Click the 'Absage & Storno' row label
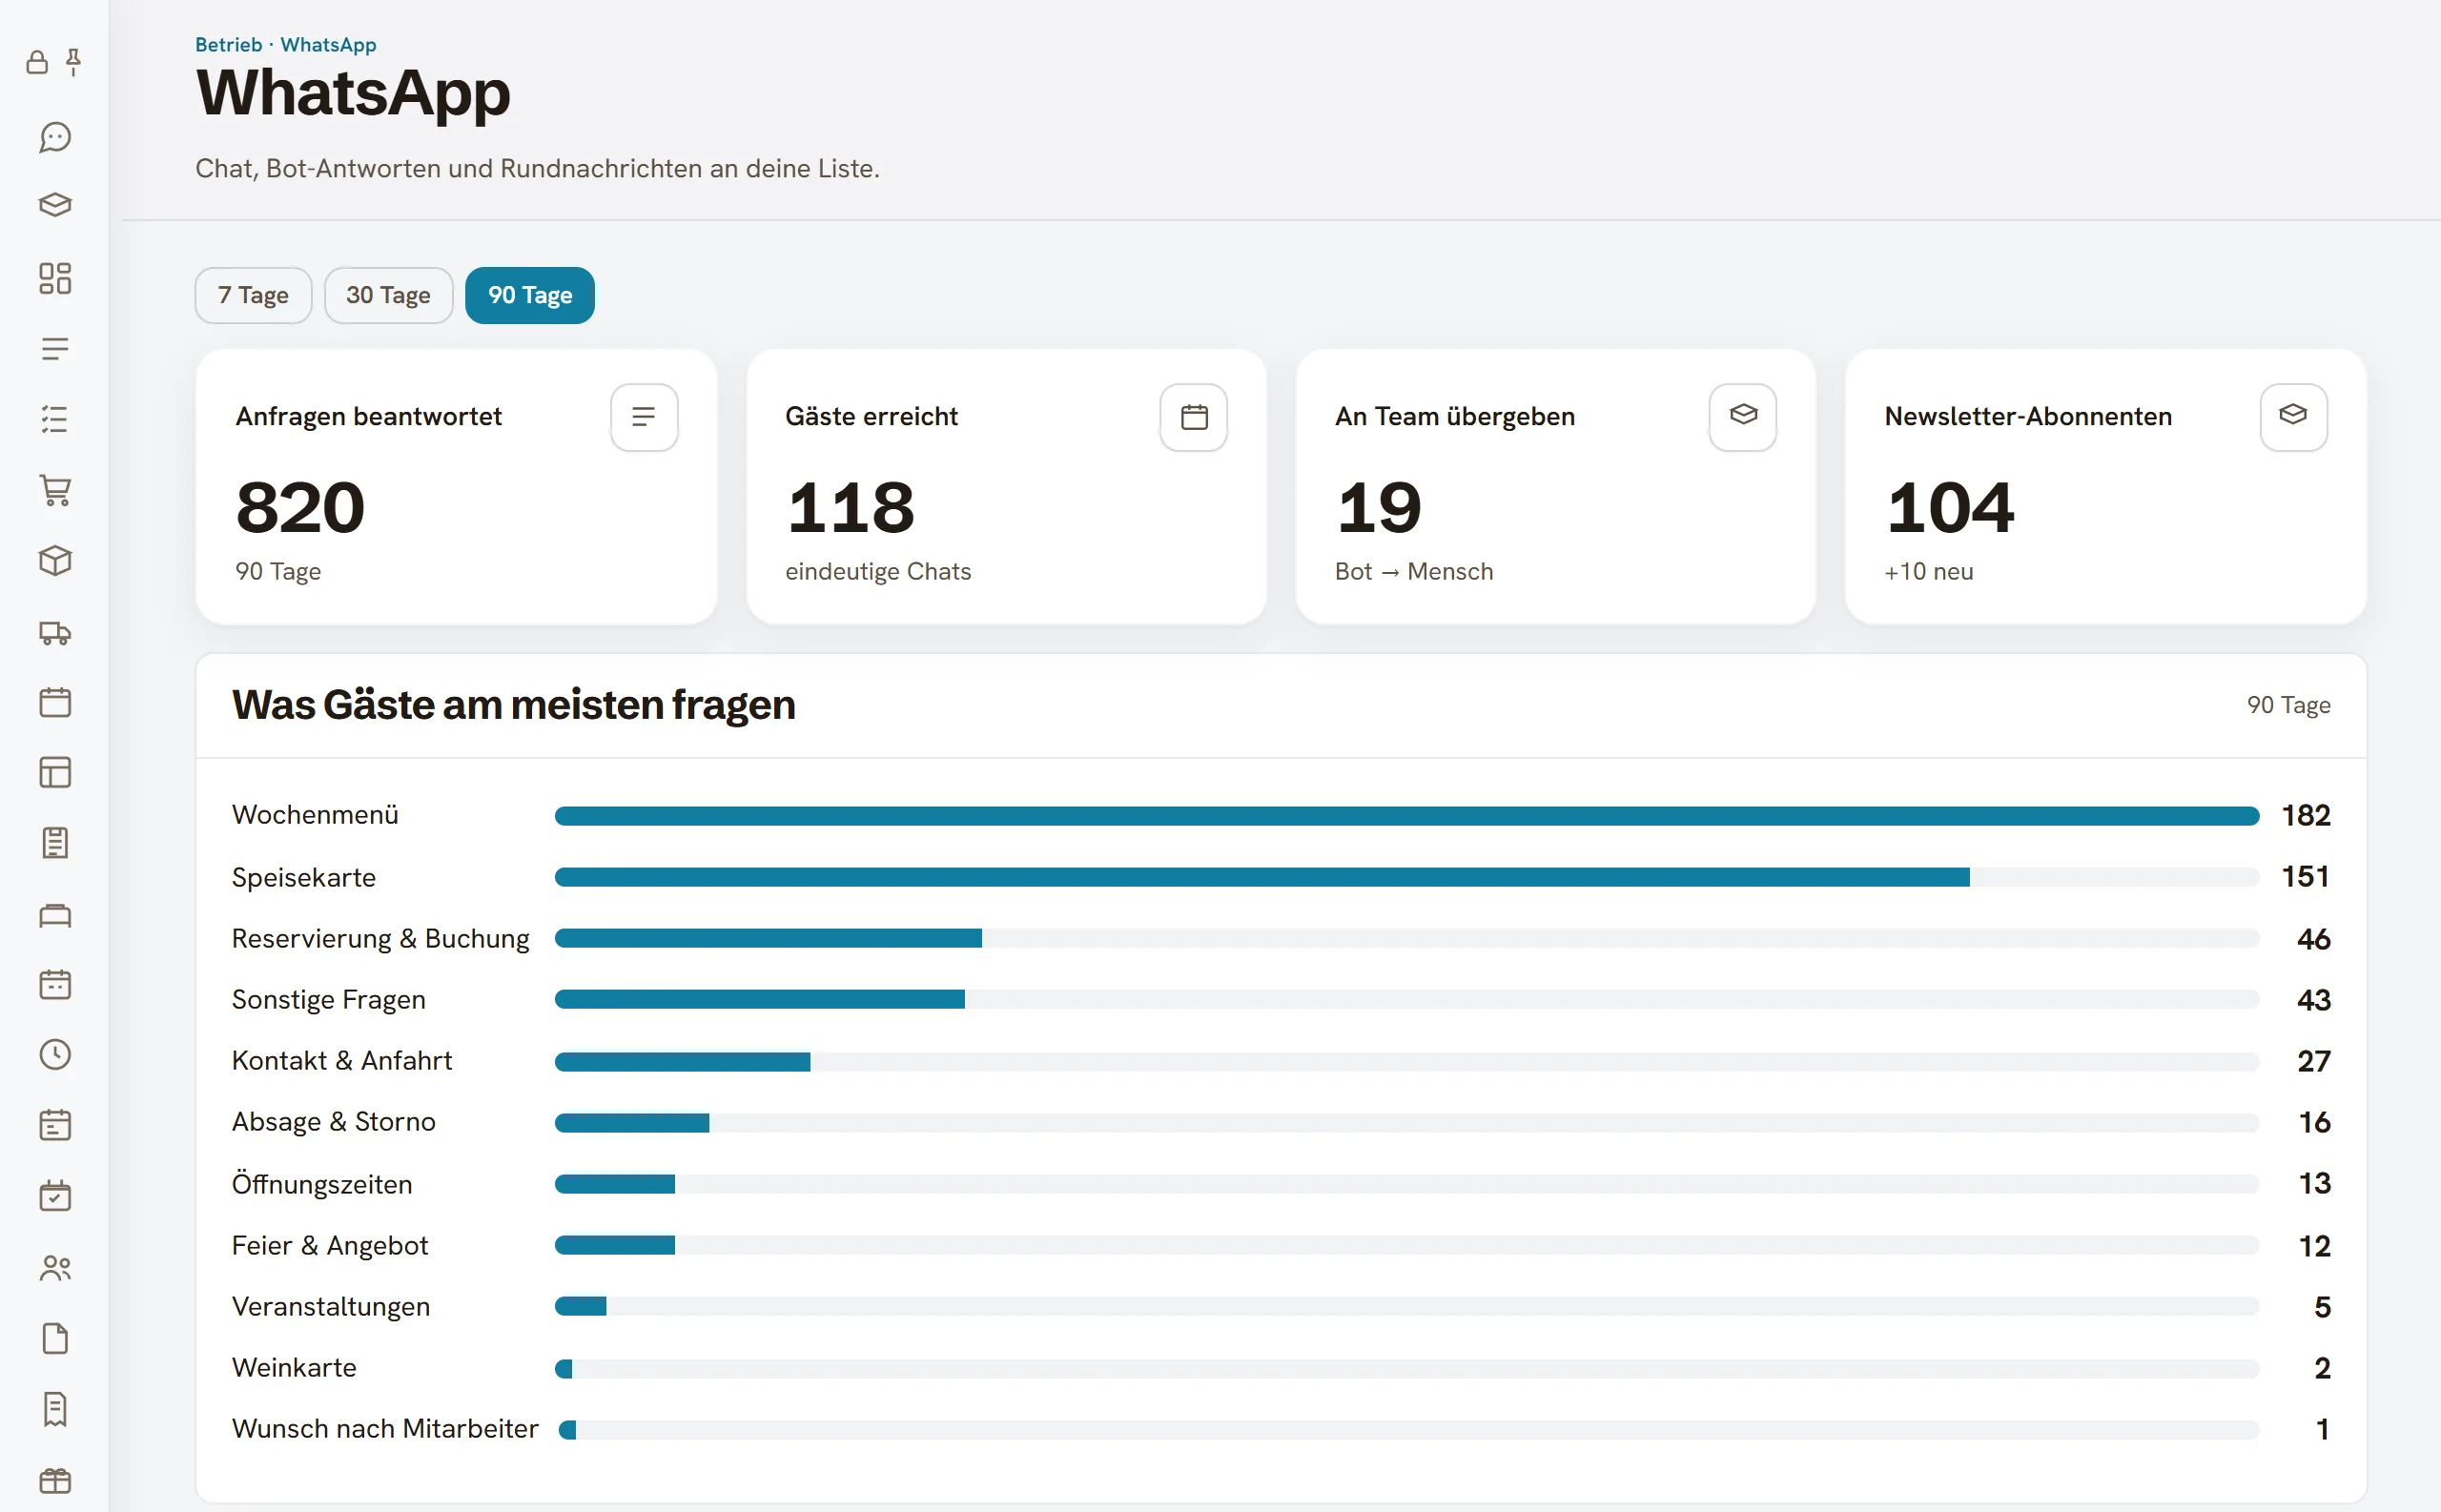Image resolution: width=2441 pixels, height=1512 pixels. 334,1122
